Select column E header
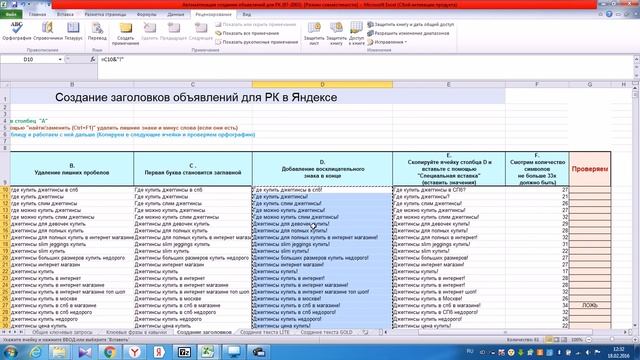 (x=449, y=84)
